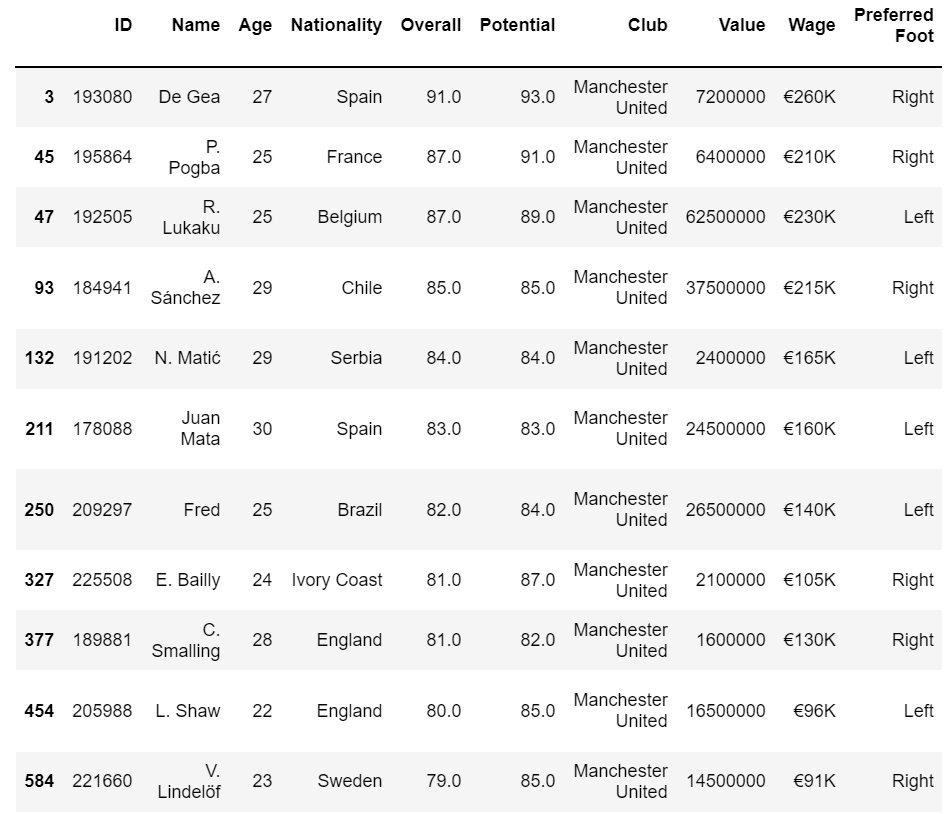Click A. Sánchez wage €215K
The width and height of the screenshot is (947, 814).
pos(809,287)
